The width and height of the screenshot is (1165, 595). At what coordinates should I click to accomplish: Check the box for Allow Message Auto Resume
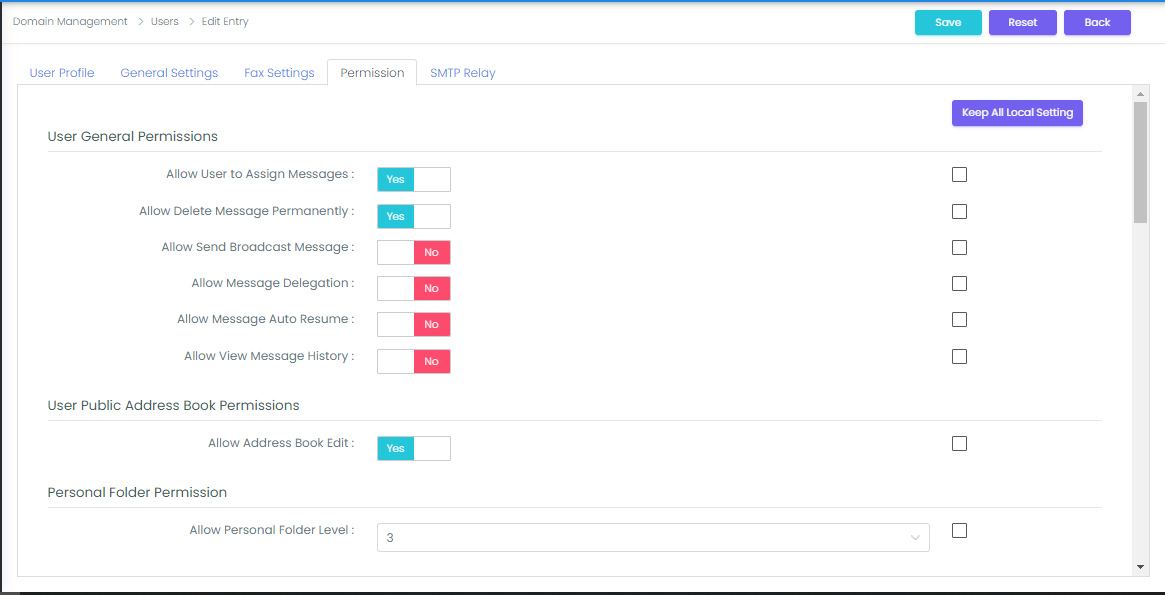(x=959, y=319)
